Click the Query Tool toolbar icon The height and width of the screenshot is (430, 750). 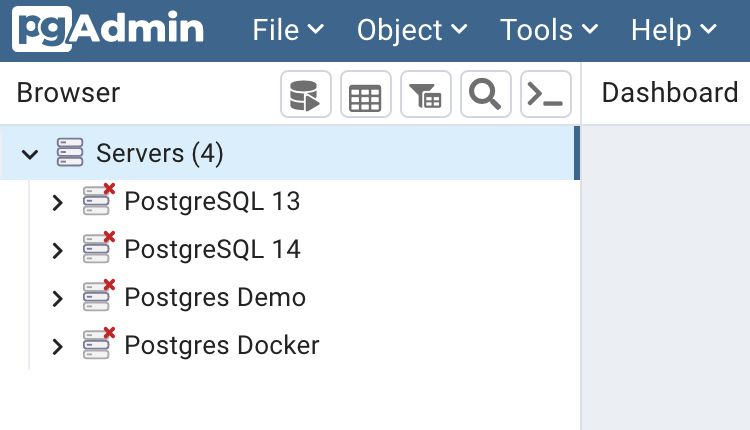coord(306,95)
